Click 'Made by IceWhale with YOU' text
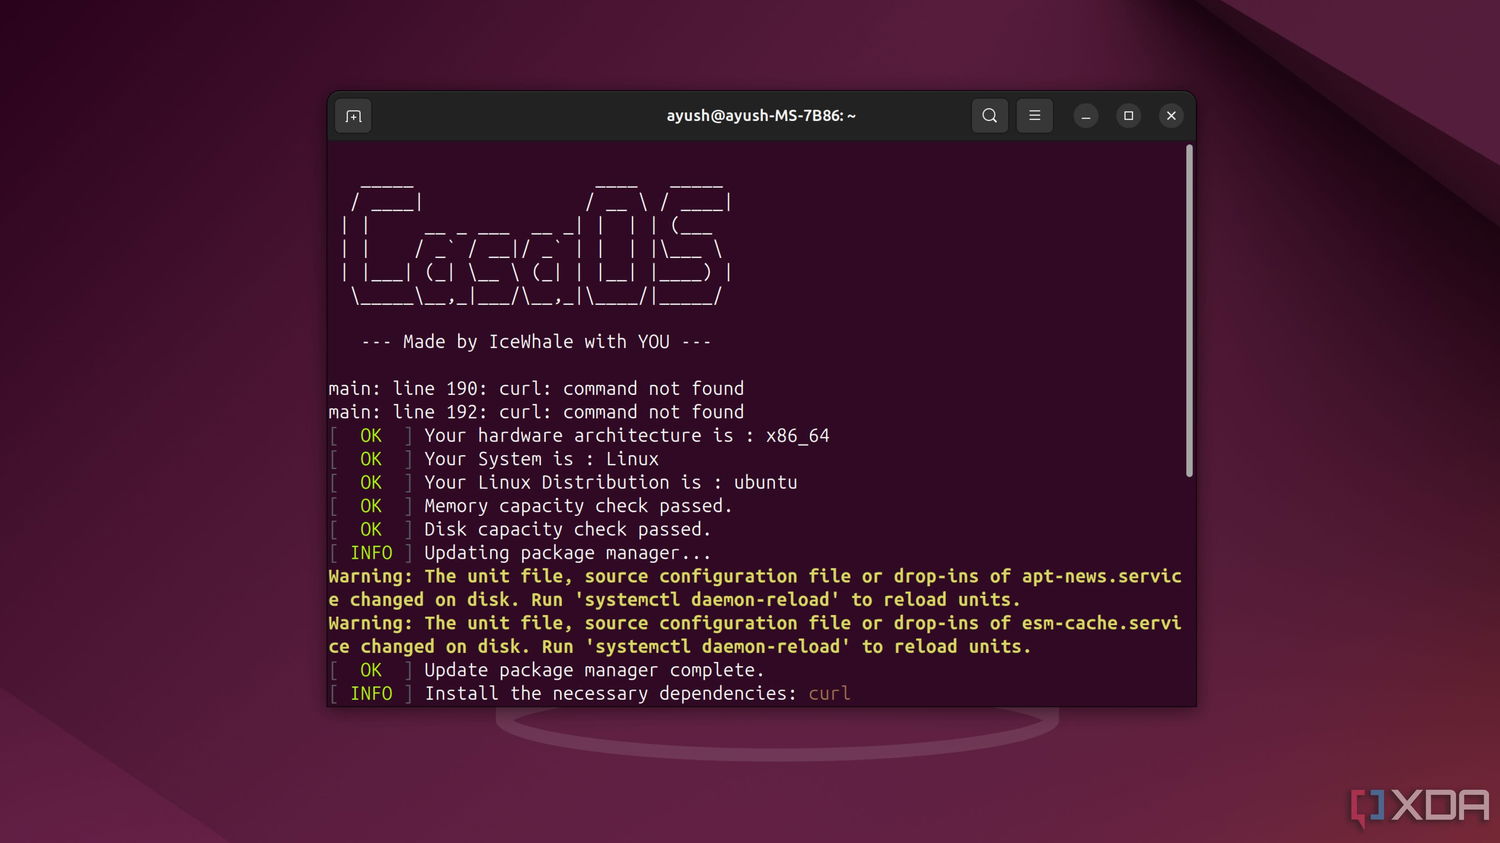 [x=536, y=342]
